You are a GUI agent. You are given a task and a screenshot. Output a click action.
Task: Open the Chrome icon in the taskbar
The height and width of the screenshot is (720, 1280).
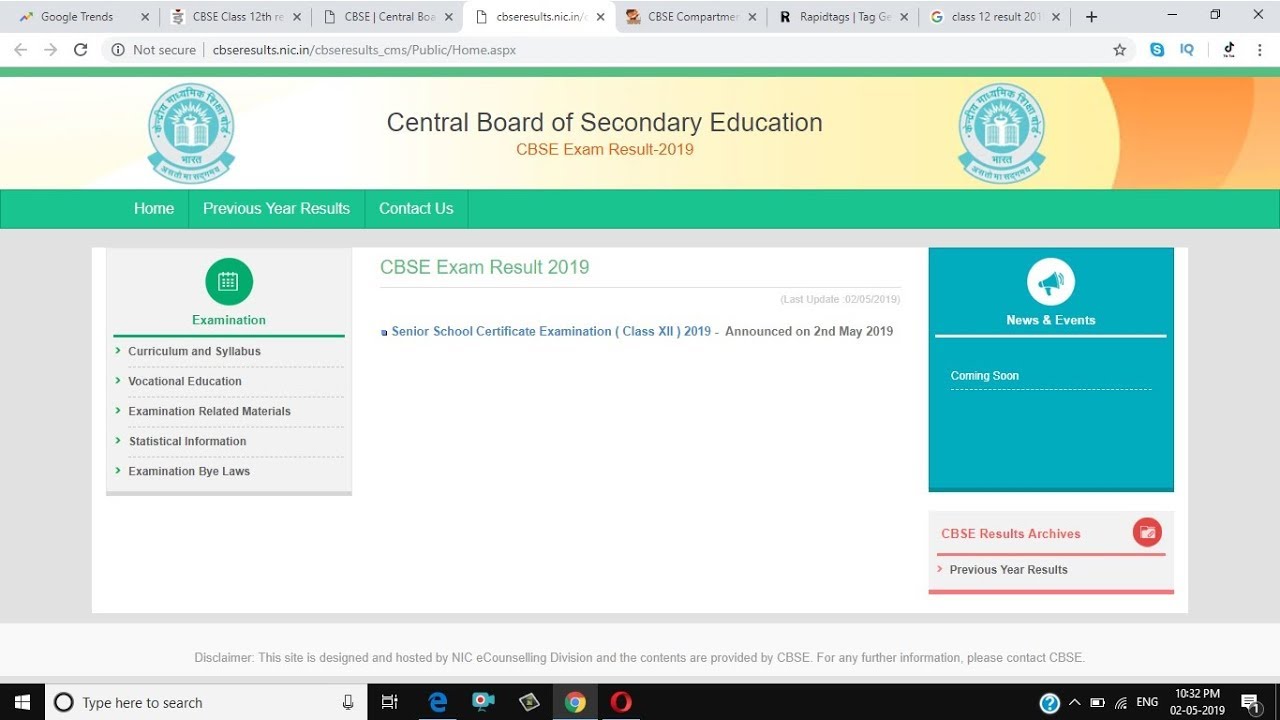(x=575, y=702)
